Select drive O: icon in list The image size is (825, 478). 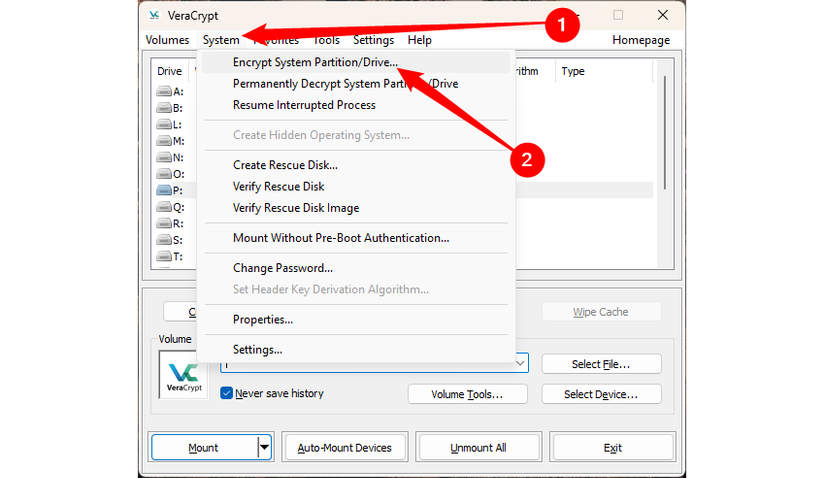tap(164, 174)
